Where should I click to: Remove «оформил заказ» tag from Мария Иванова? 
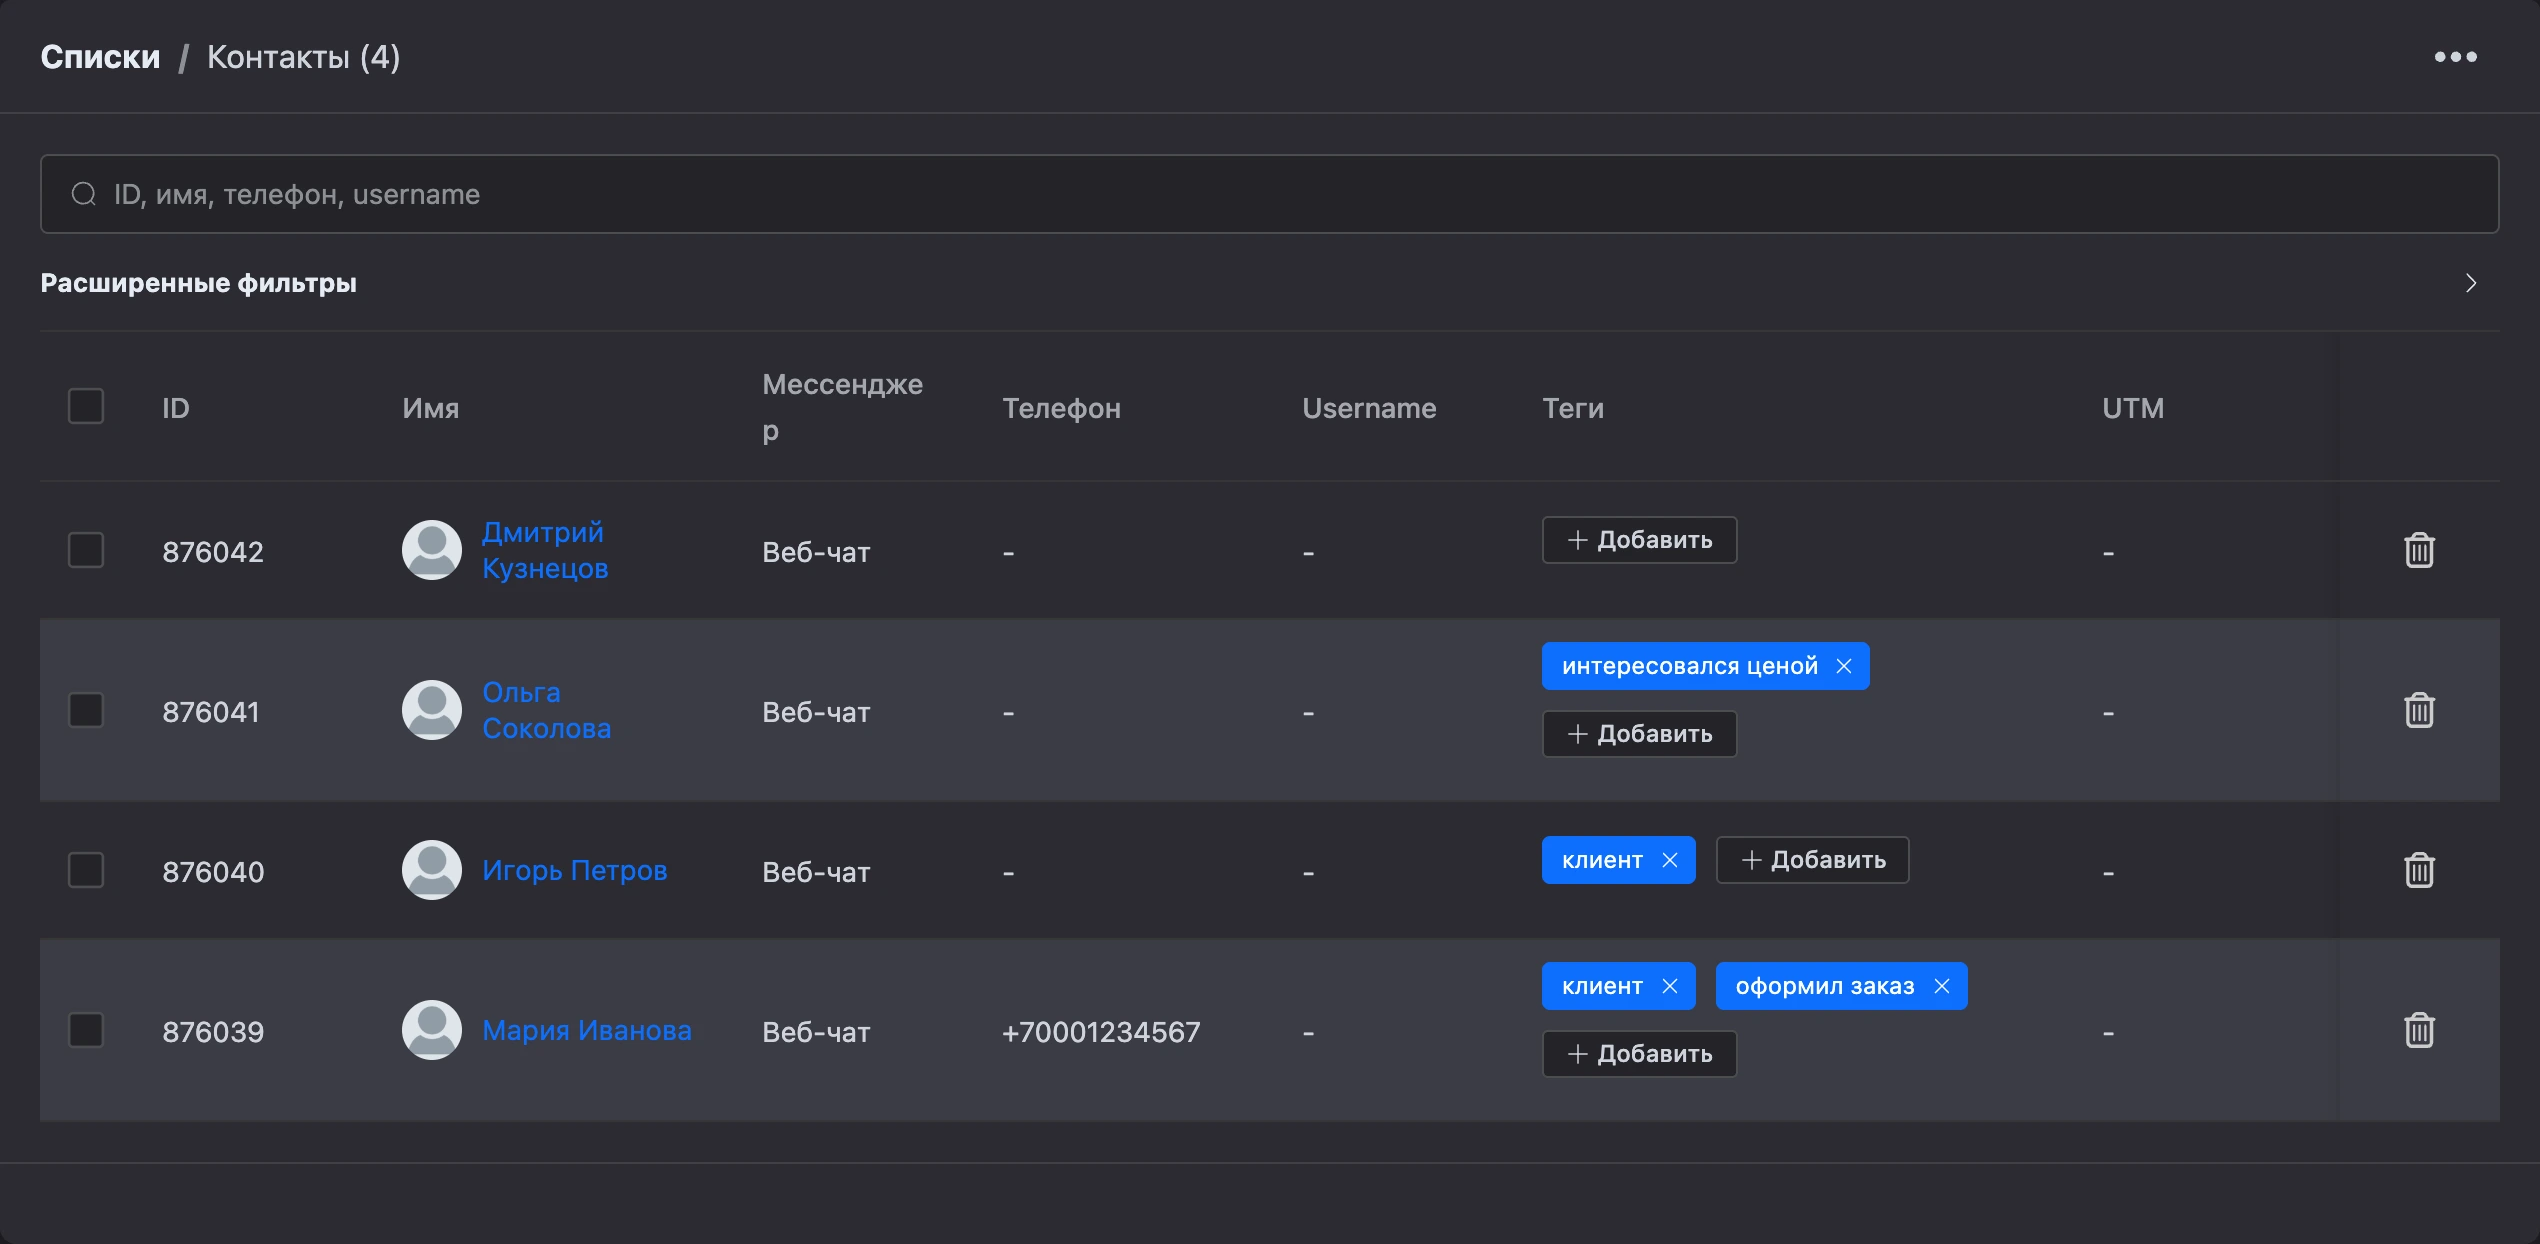tap(1942, 986)
